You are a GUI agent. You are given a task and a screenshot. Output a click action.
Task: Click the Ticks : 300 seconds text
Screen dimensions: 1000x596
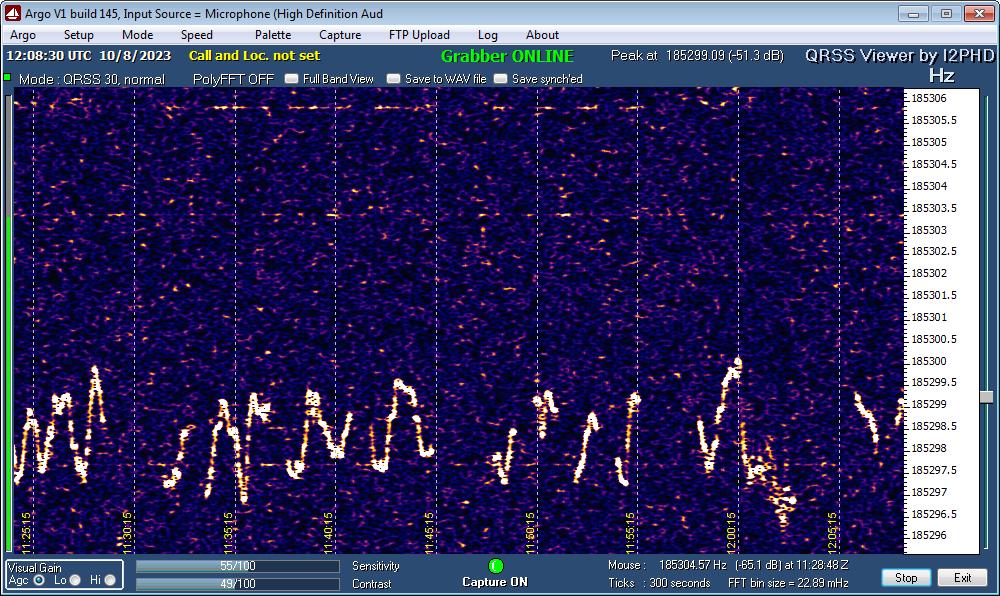659,583
